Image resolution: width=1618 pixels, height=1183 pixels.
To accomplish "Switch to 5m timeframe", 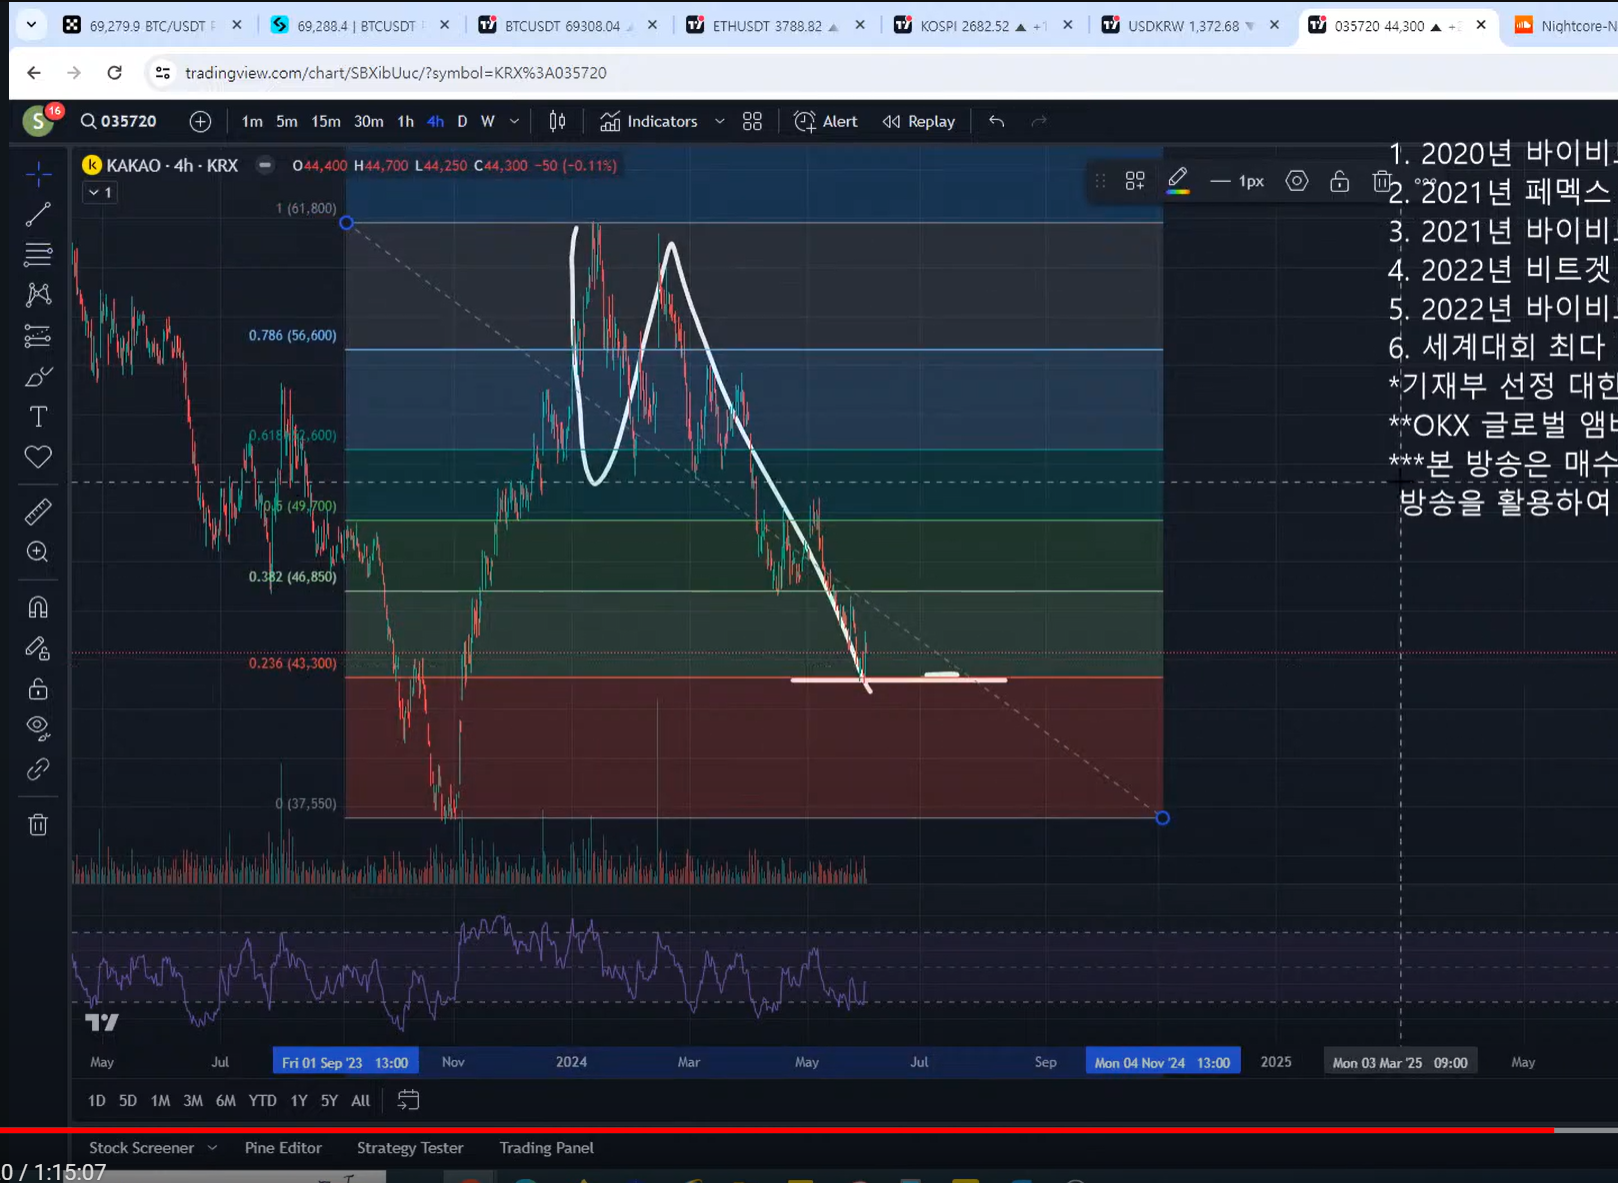I will click(287, 121).
